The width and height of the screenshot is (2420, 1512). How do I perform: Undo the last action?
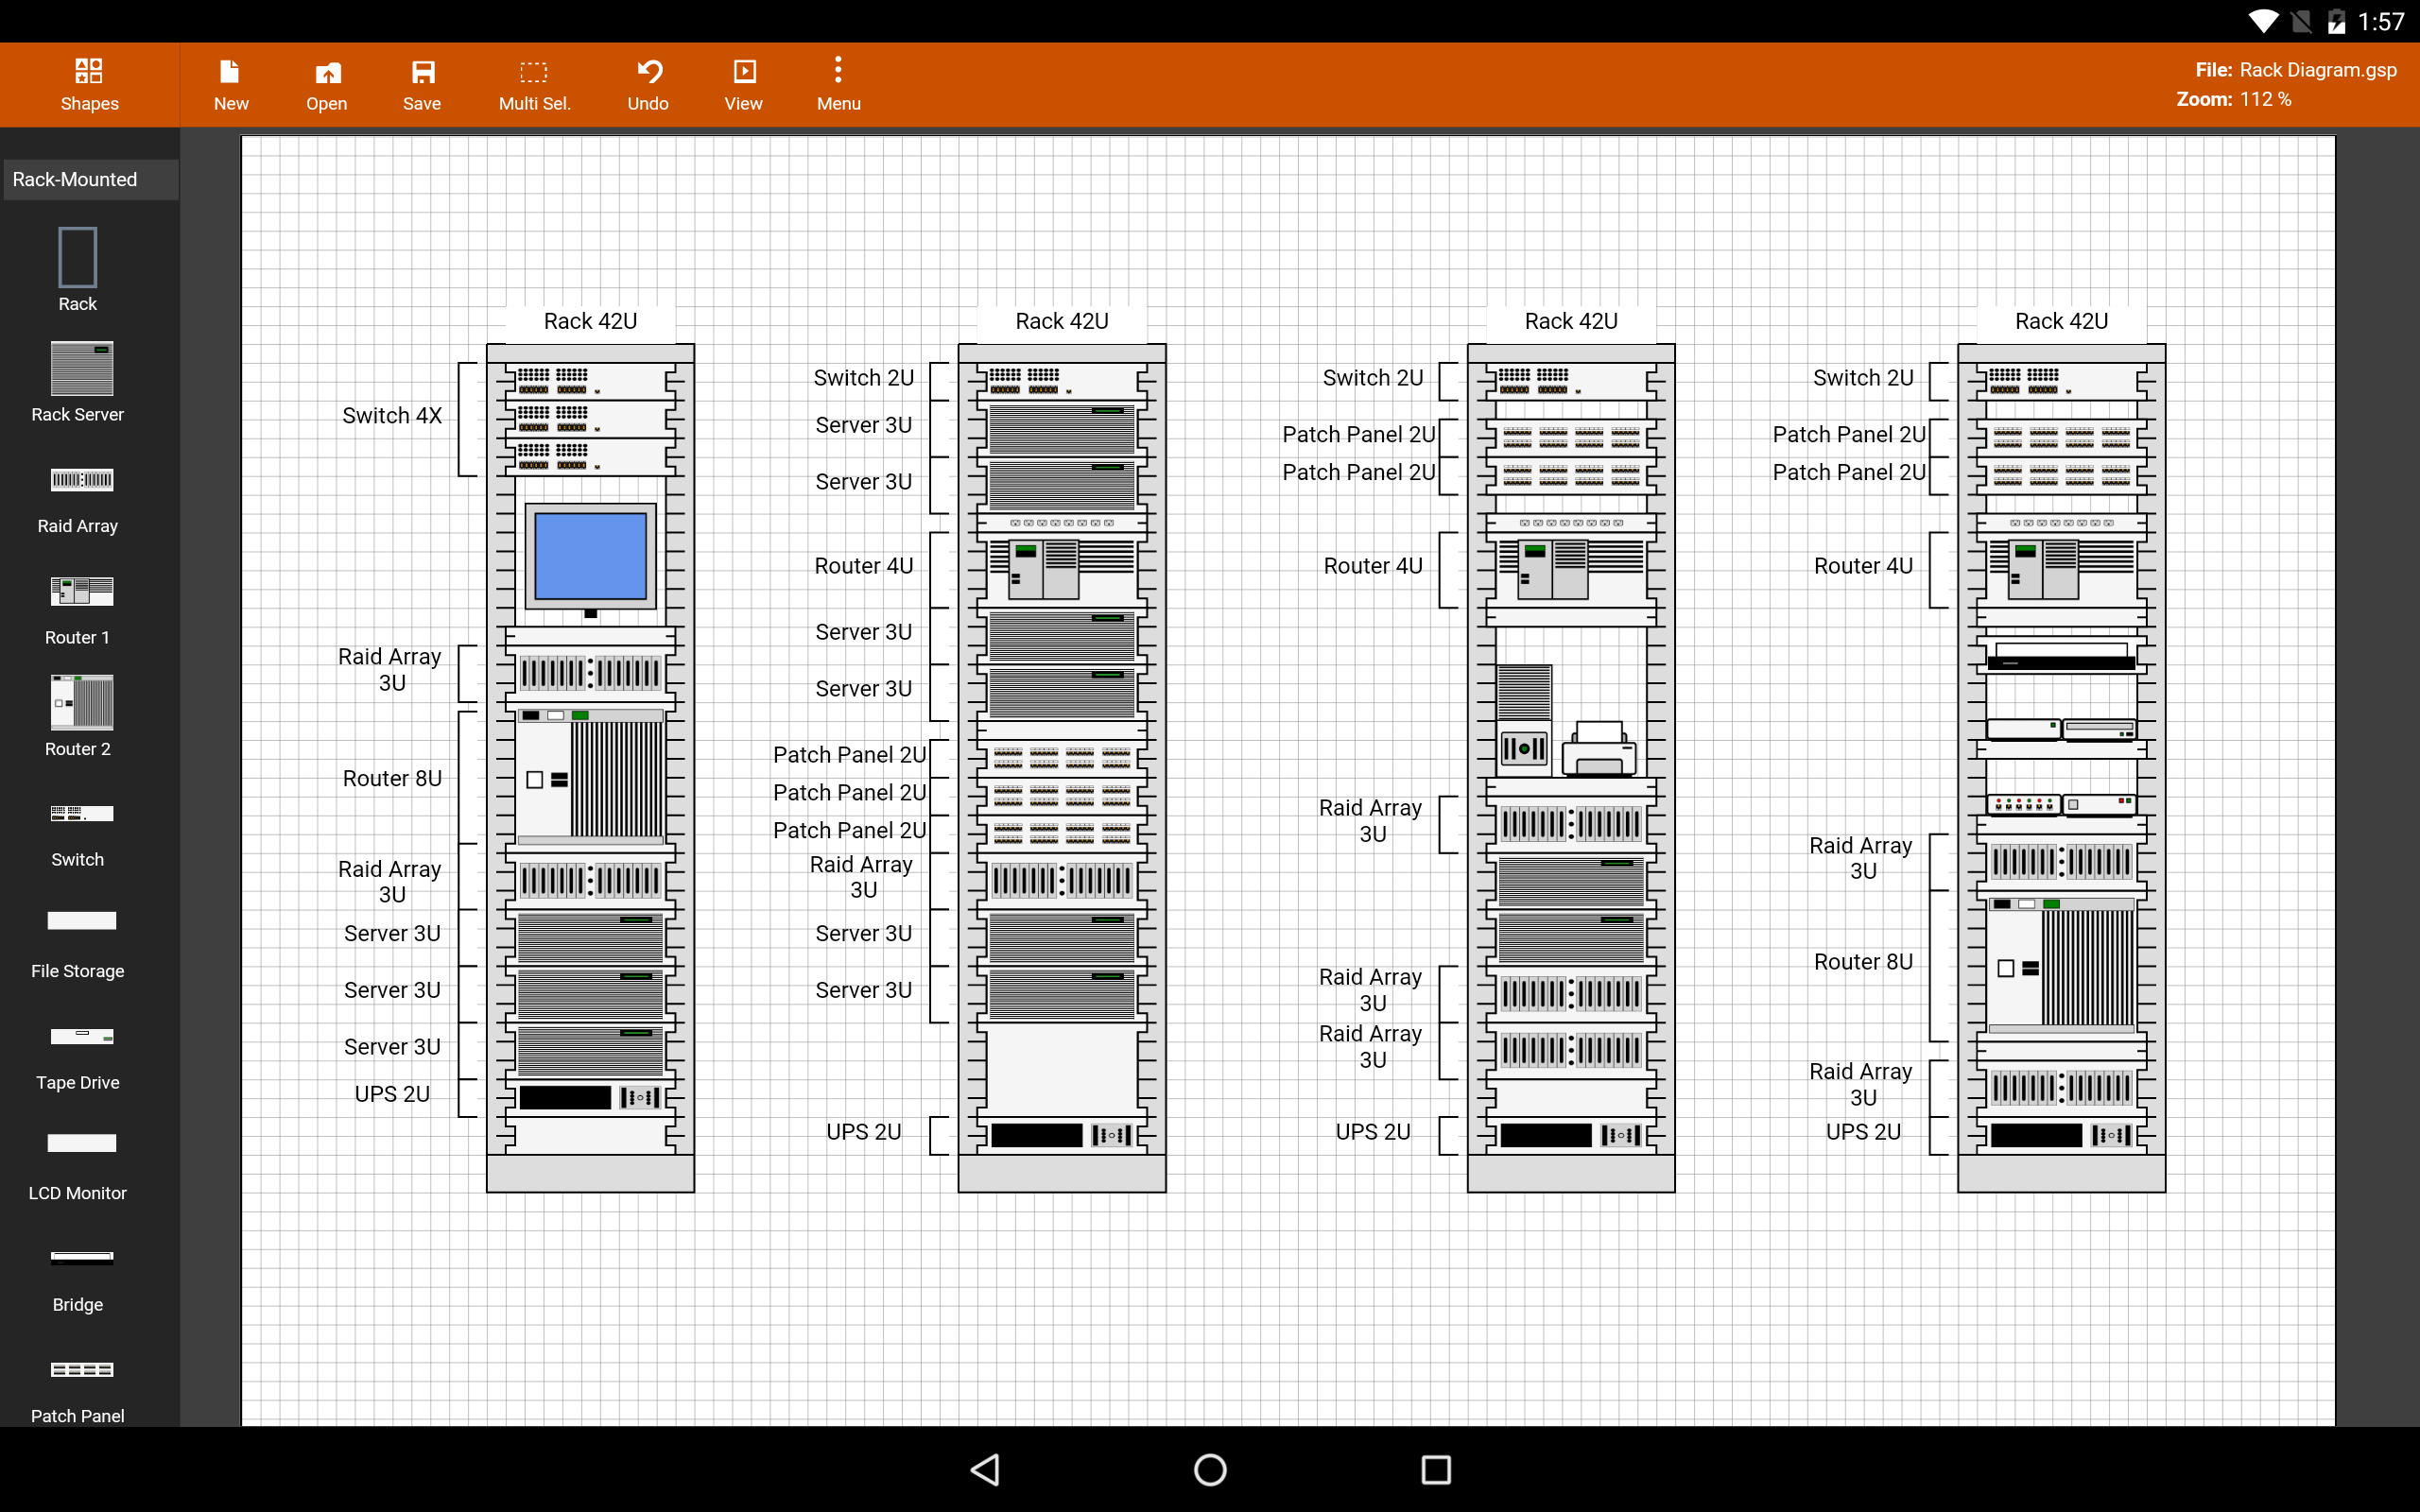(x=648, y=84)
